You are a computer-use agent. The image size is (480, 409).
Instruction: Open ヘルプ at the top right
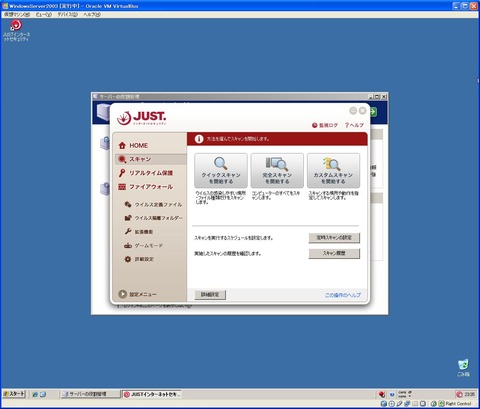pyautogui.click(x=354, y=125)
